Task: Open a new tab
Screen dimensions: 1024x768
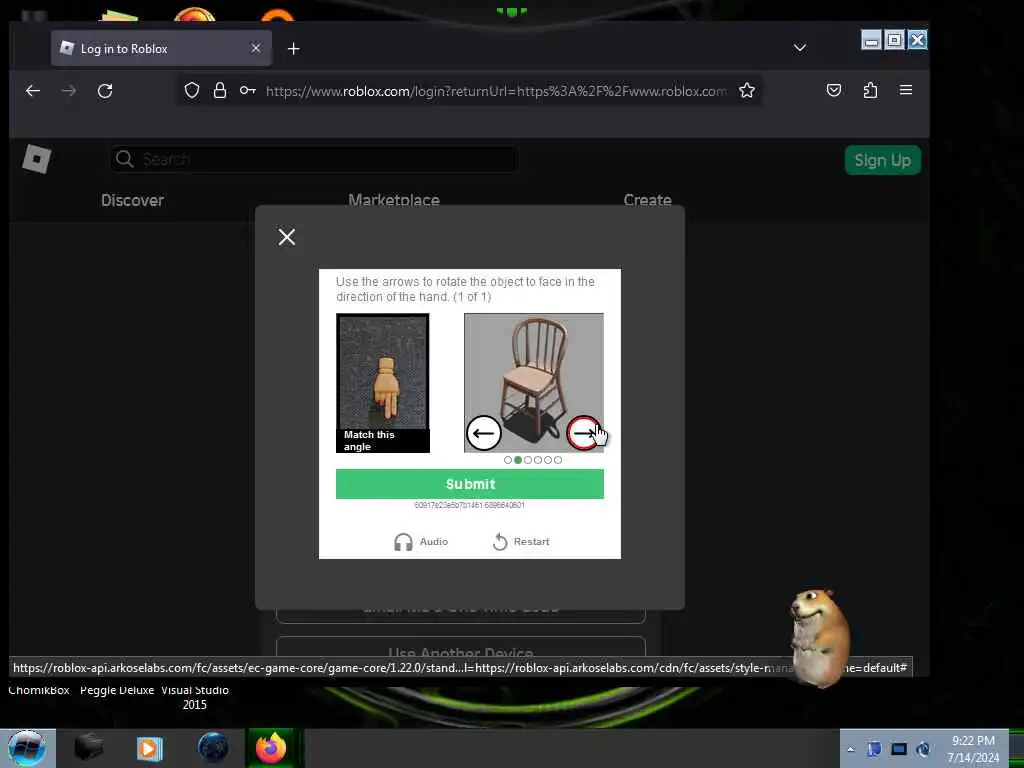Action: [x=293, y=49]
